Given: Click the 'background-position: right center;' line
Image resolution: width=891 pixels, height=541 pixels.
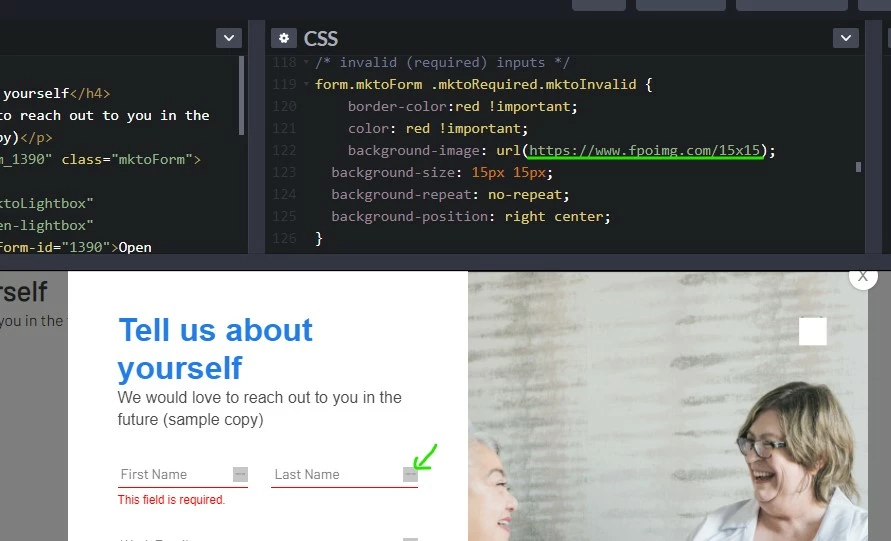Looking at the screenshot, I should [471, 217].
